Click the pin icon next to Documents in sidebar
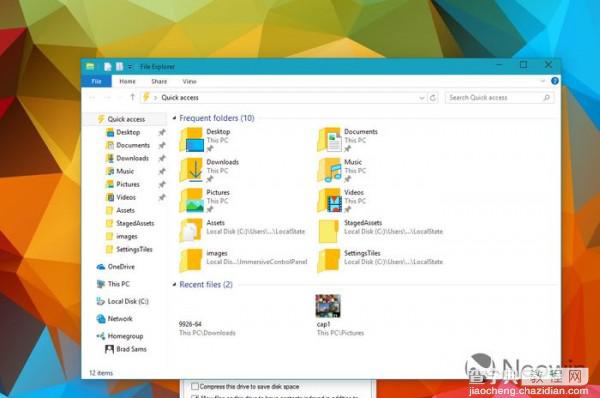The image size is (600, 398). (x=162, y=145)
